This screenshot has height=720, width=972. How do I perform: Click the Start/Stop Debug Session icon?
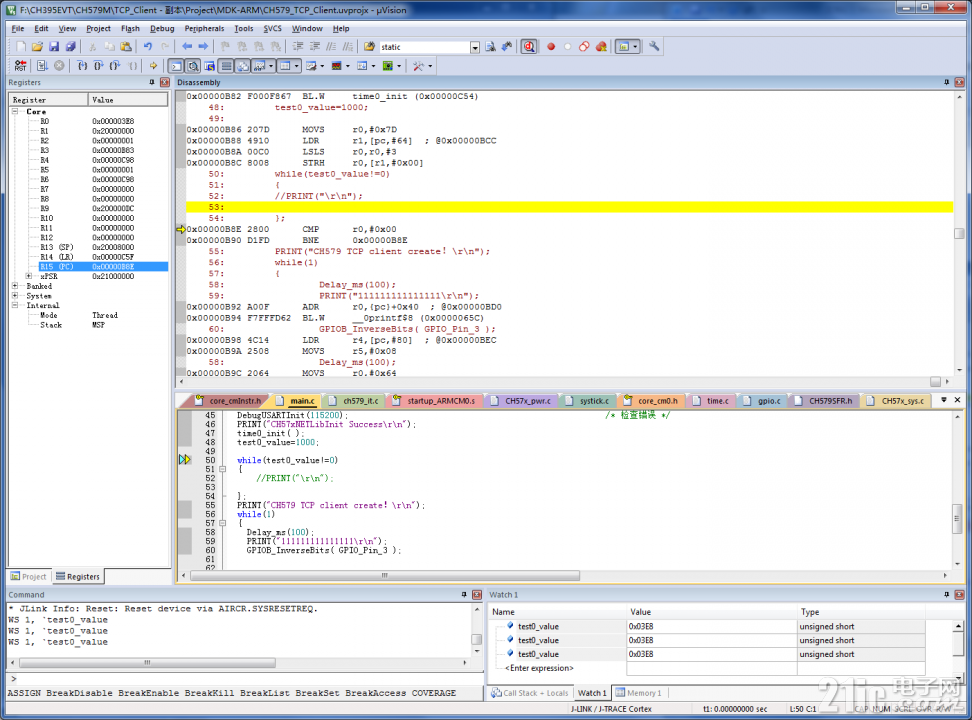[529, 47]
